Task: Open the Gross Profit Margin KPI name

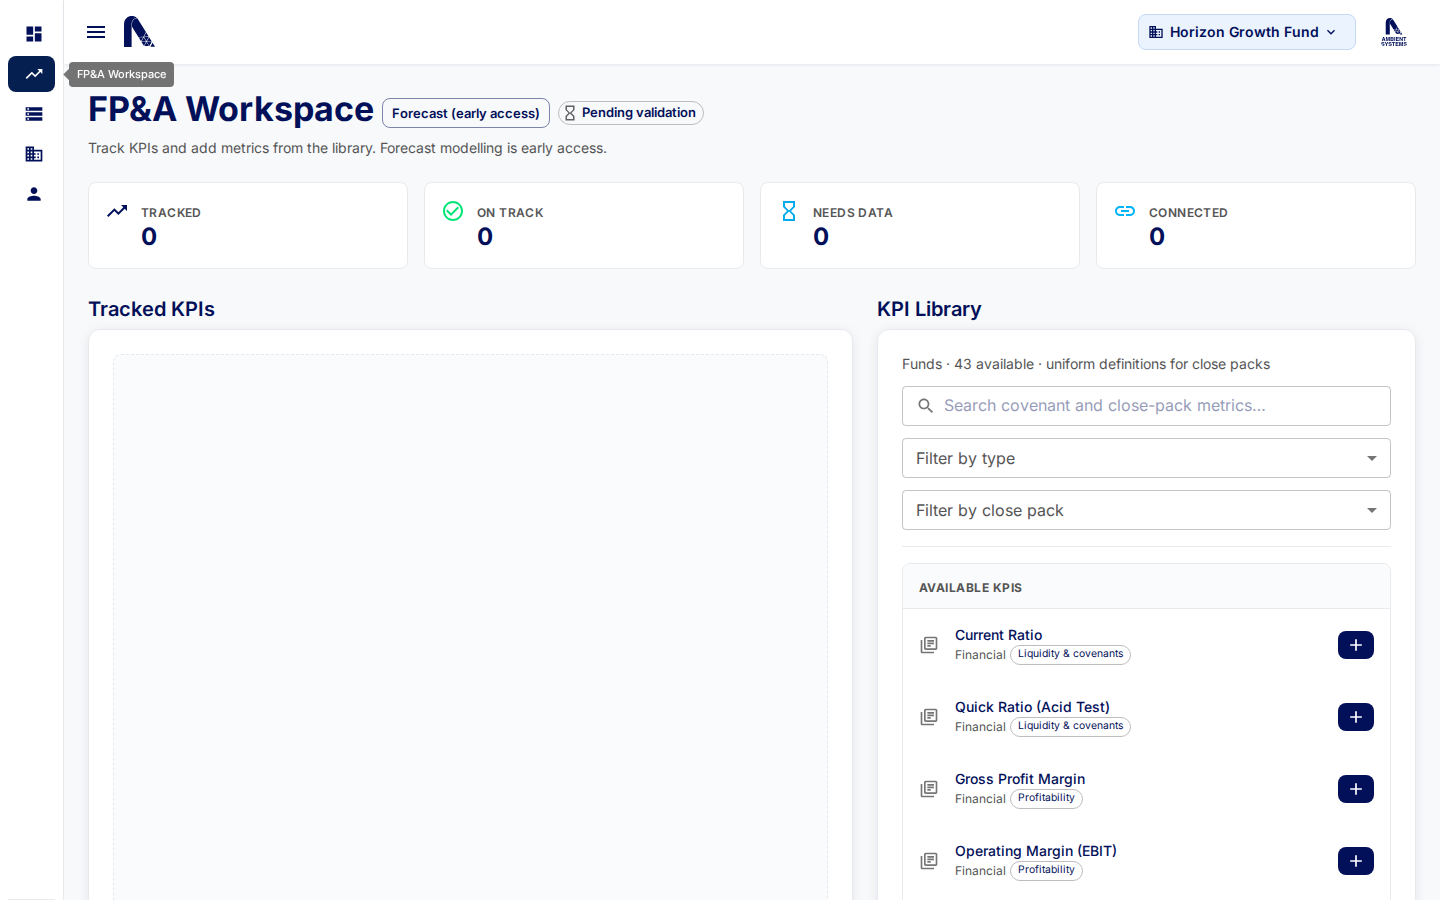Action: point(1020,779)
